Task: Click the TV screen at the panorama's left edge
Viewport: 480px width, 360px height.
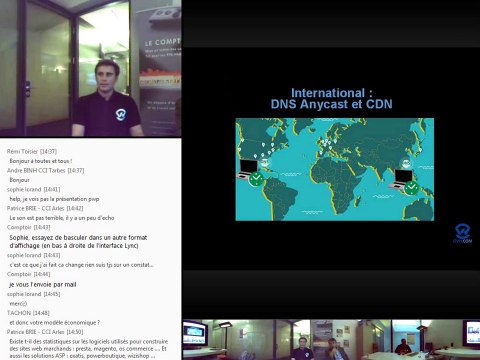Action: click(195, 333)
